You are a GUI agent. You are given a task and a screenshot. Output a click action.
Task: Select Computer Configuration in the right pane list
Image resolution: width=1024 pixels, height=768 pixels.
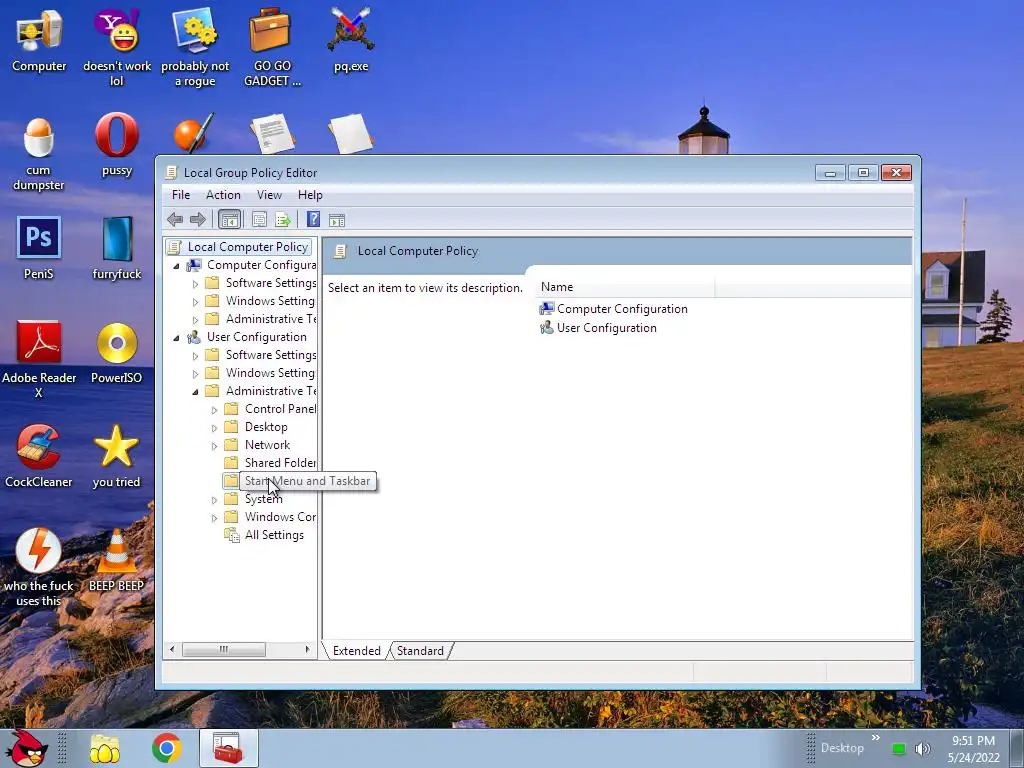pos(613,309)
